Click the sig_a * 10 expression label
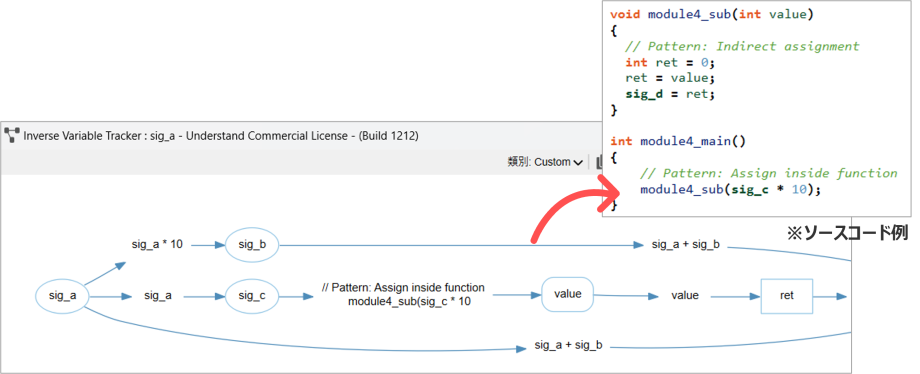Viewport: 920px width, 374px height. click(x=157, y=245)
